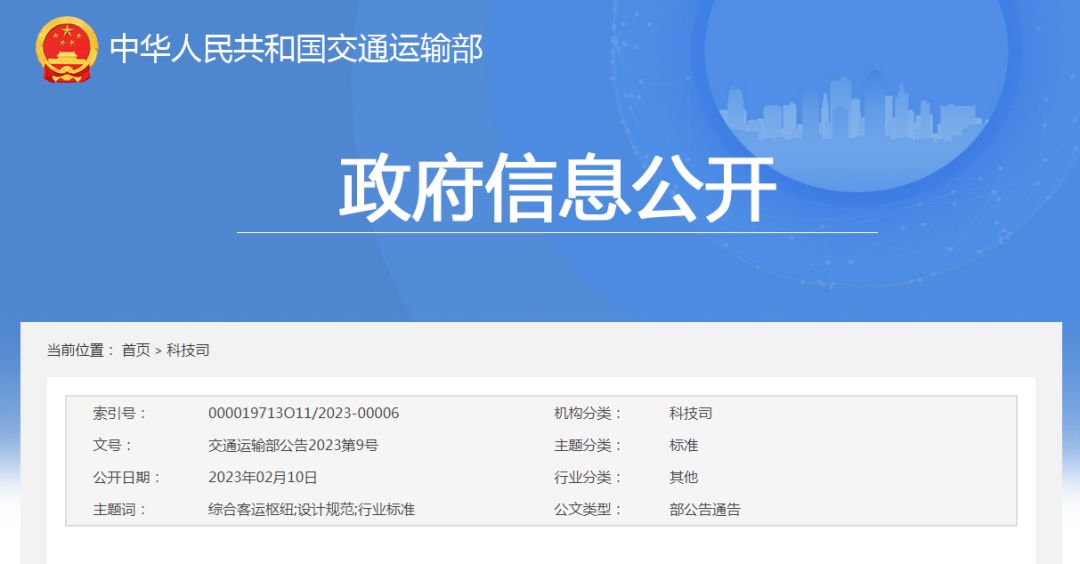
Task: Click the 中华人民共和国交通运输部 site title
Action: [x=295, y=49]
